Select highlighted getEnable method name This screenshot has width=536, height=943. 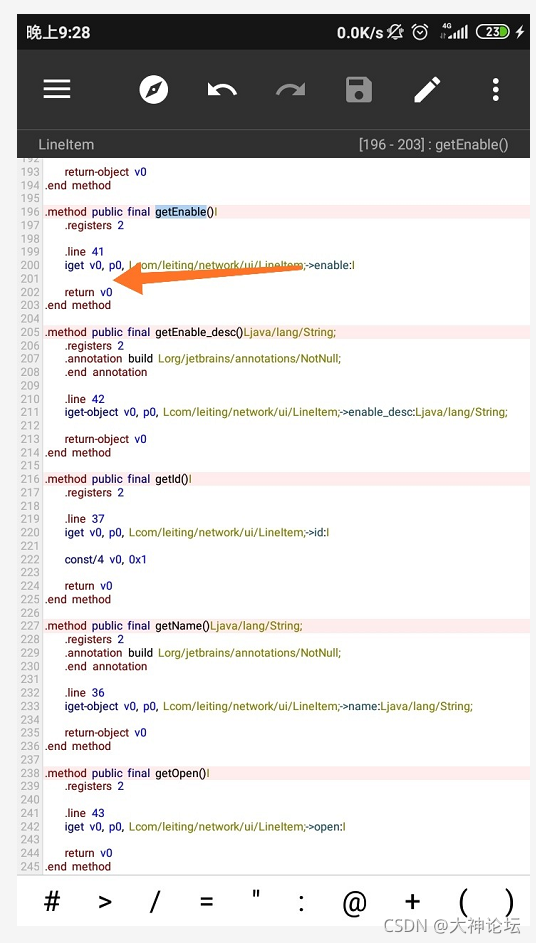[180, 212]
